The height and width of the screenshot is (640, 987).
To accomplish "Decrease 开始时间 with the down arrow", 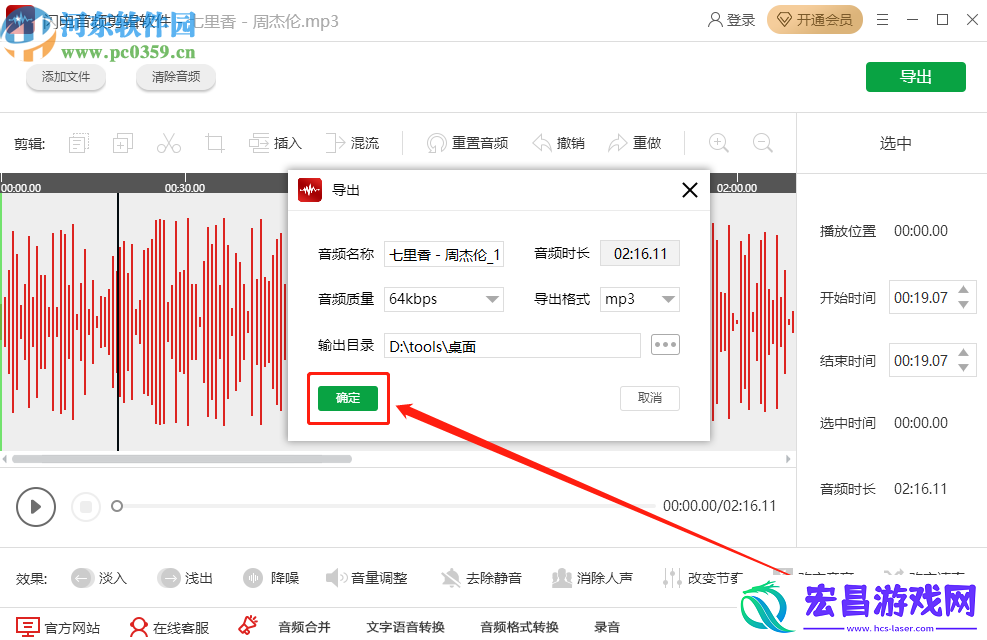I will tap(963, 305).
